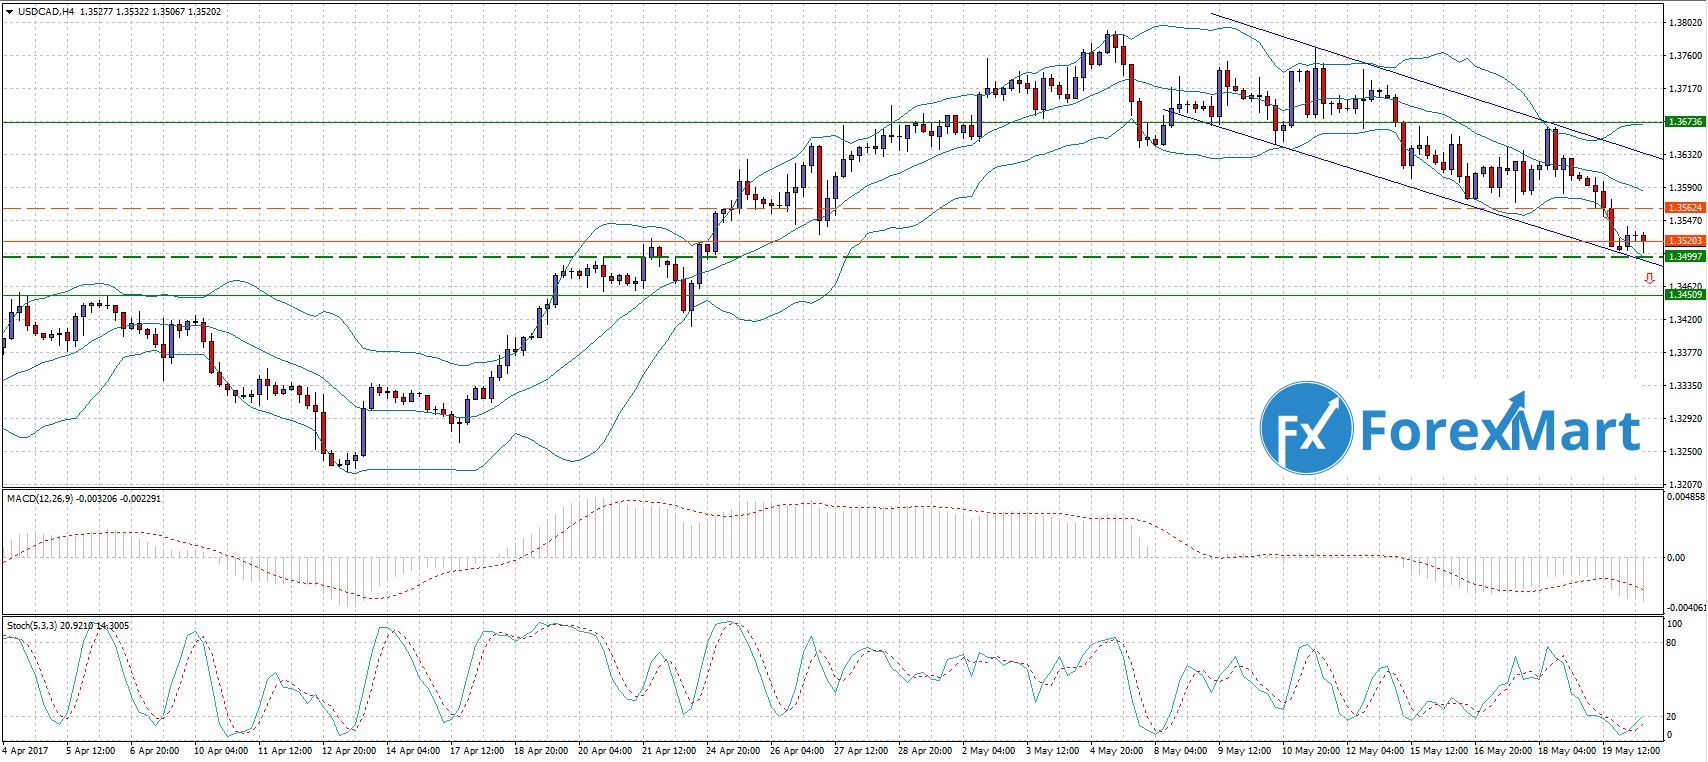Click price scale value 1.36320

pyautogui.click(x=1686, y=155)
